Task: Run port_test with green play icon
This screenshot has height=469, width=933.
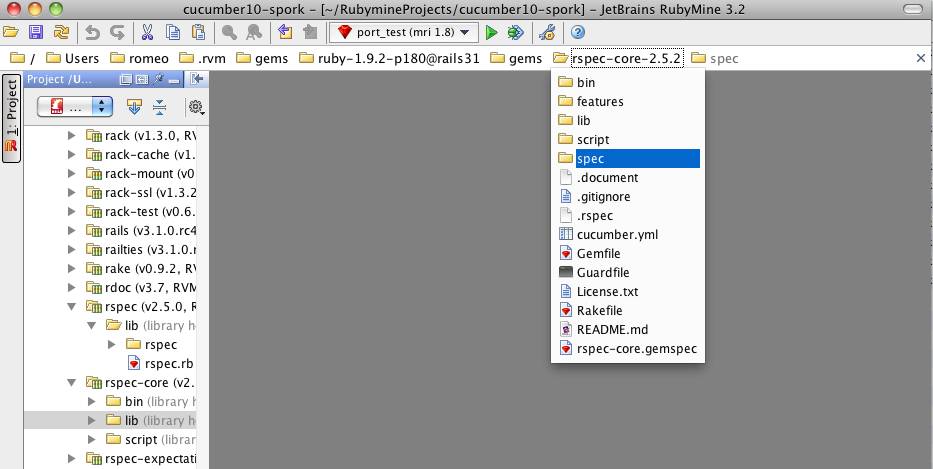Action: [x=491, y=32]
